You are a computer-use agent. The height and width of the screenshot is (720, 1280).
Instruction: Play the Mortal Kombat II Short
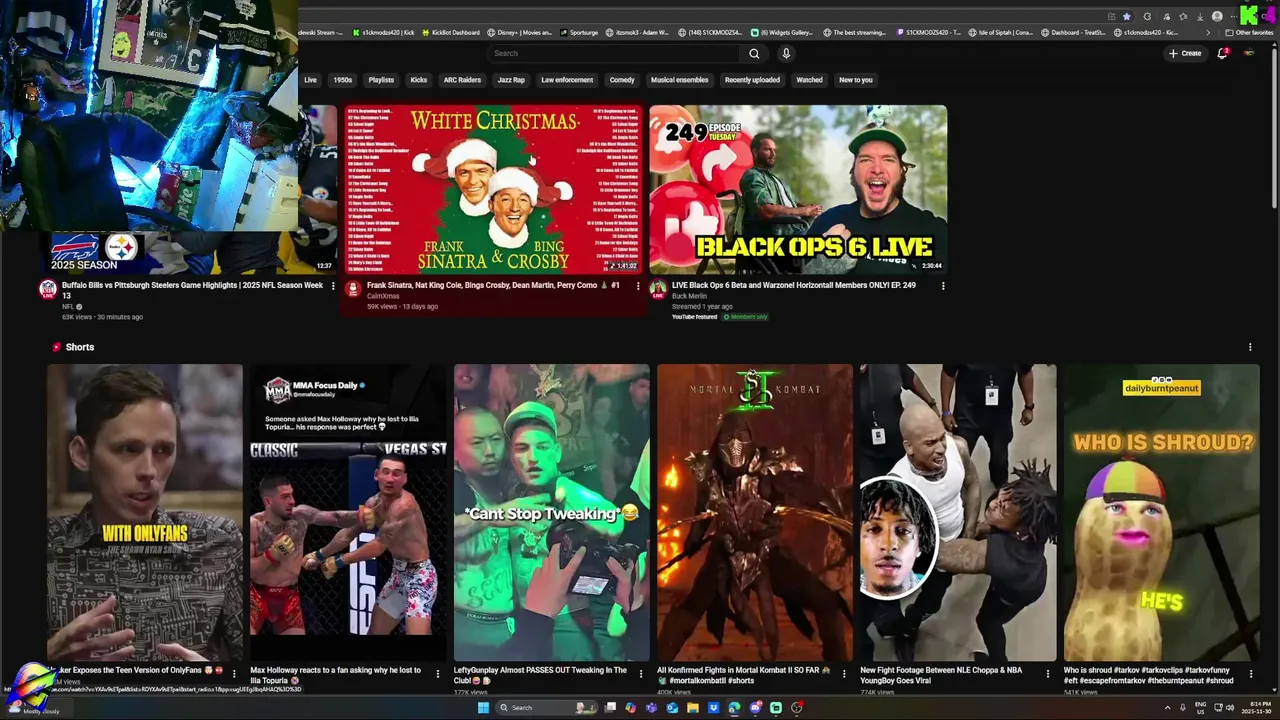pos(754,512)
